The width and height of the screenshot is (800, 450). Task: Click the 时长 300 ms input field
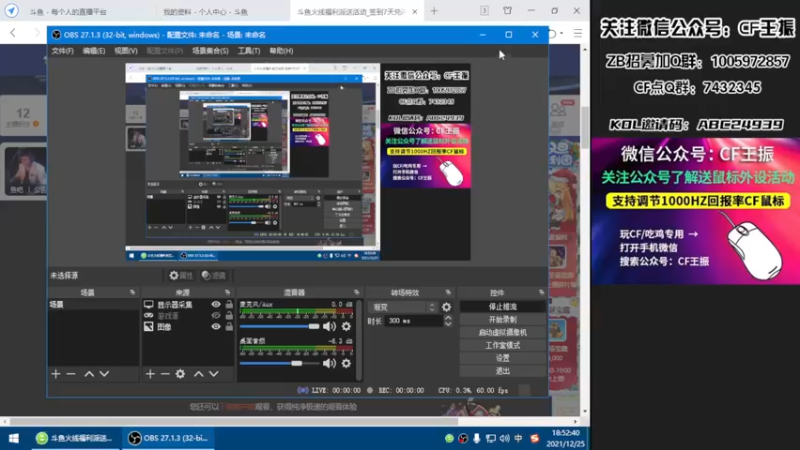pos(413,321)
